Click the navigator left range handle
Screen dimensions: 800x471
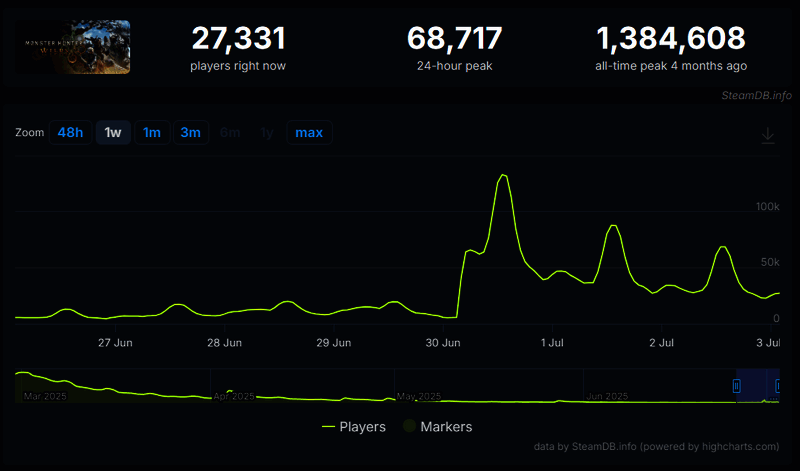tap(738, 386)
